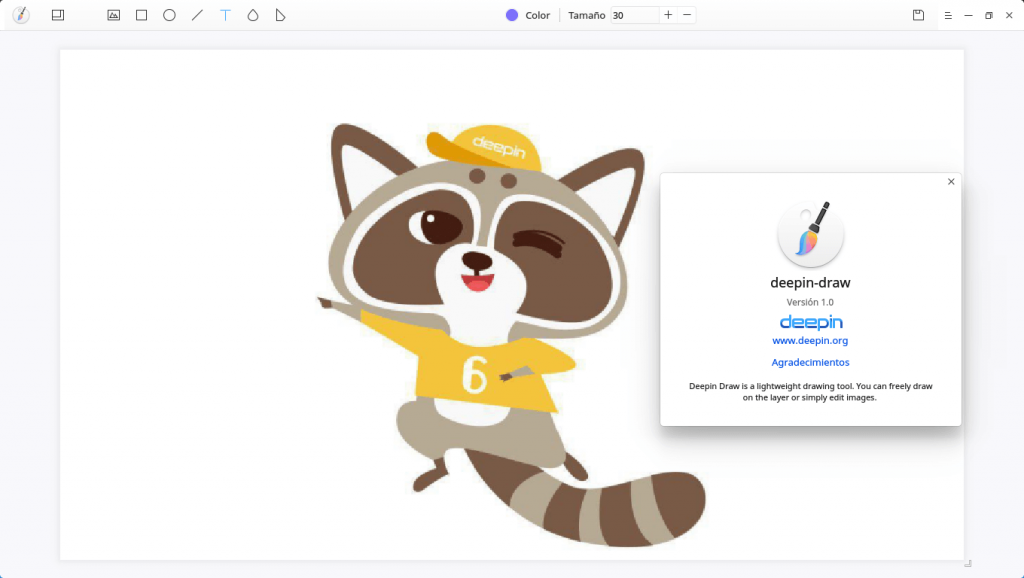Minimize the Deepin Draw window

[968, 16]
